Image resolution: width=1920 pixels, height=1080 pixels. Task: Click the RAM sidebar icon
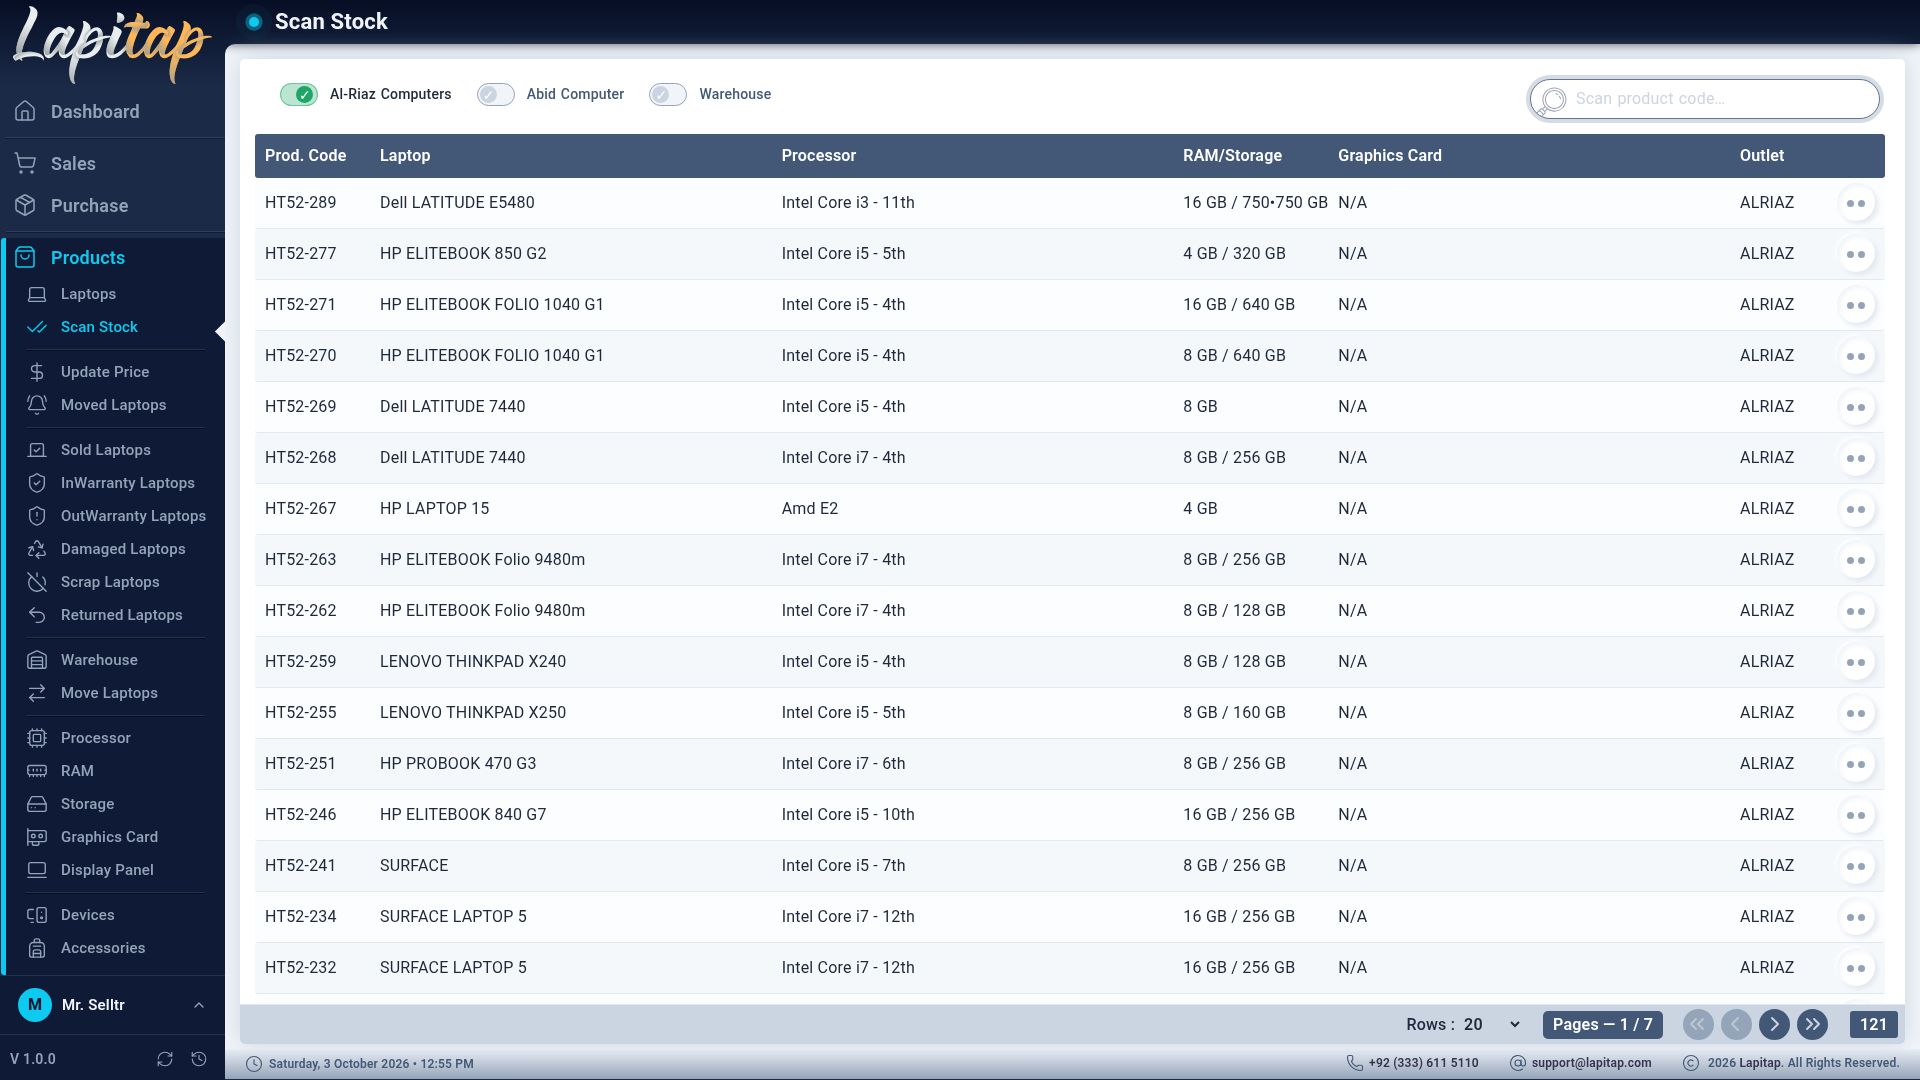point(37,771)
